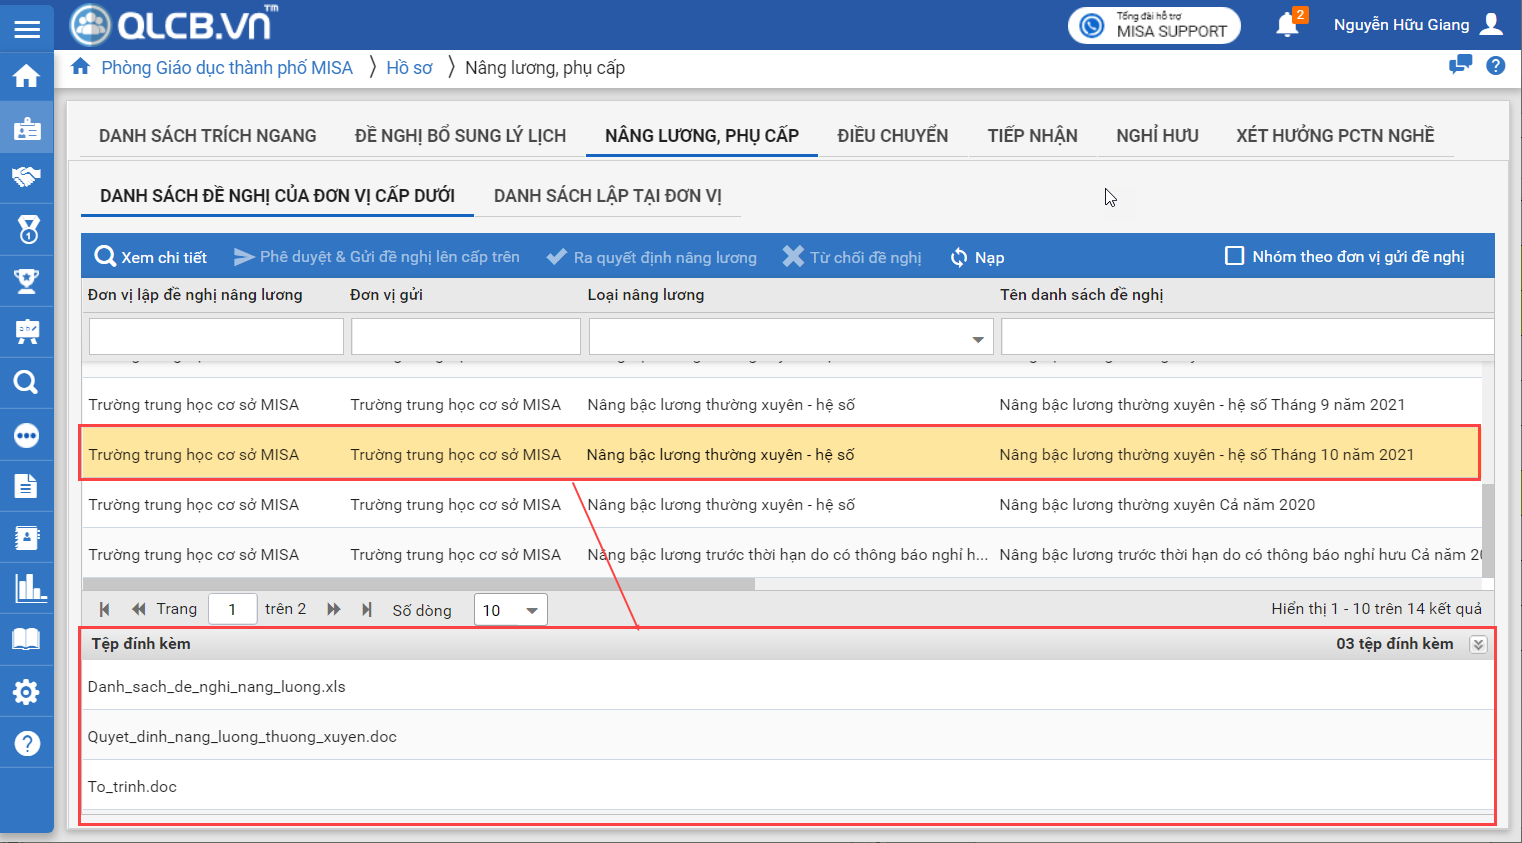Click the blue help question mark icon

[1495, 66]
